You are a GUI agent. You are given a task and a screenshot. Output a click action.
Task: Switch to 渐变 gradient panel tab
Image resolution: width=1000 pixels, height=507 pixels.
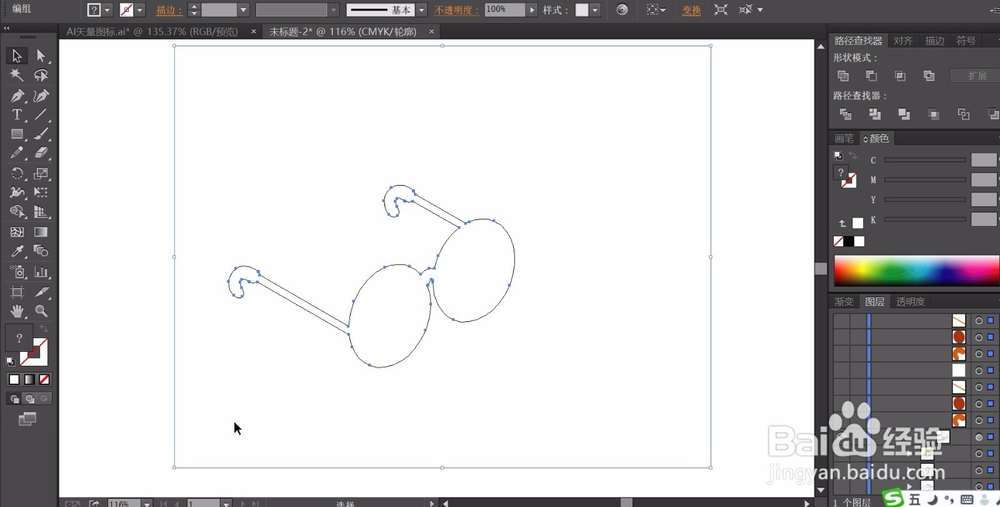(844, 302)
